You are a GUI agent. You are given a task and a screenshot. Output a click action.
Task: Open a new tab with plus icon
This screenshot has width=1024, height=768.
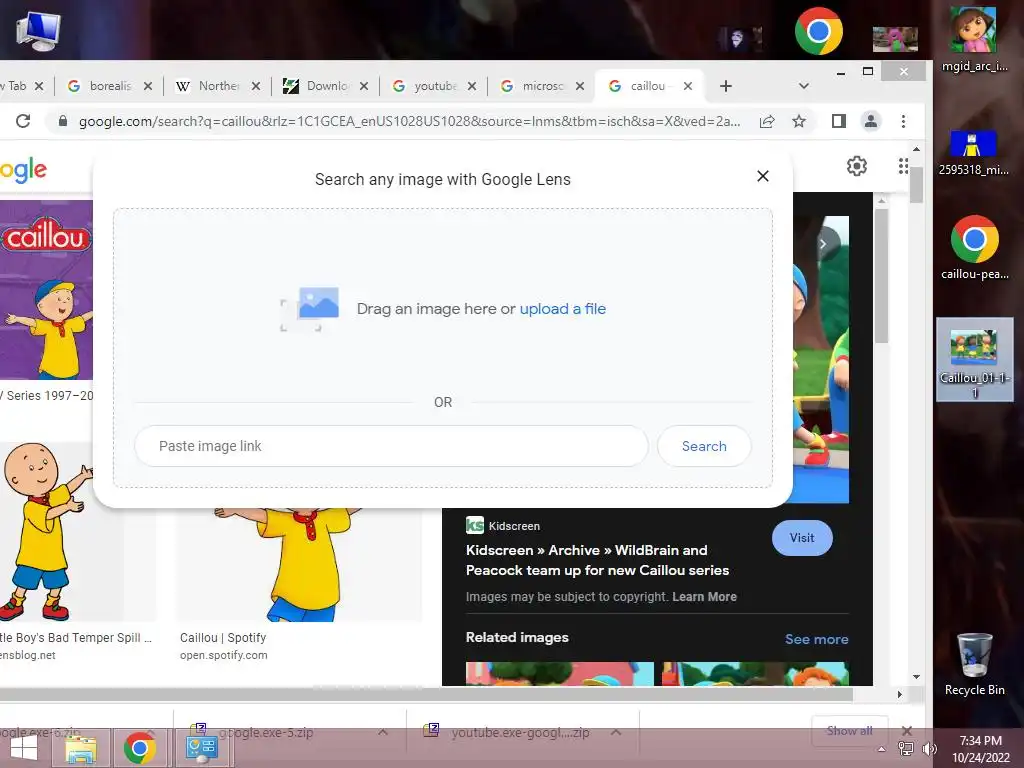coord(726,86)
